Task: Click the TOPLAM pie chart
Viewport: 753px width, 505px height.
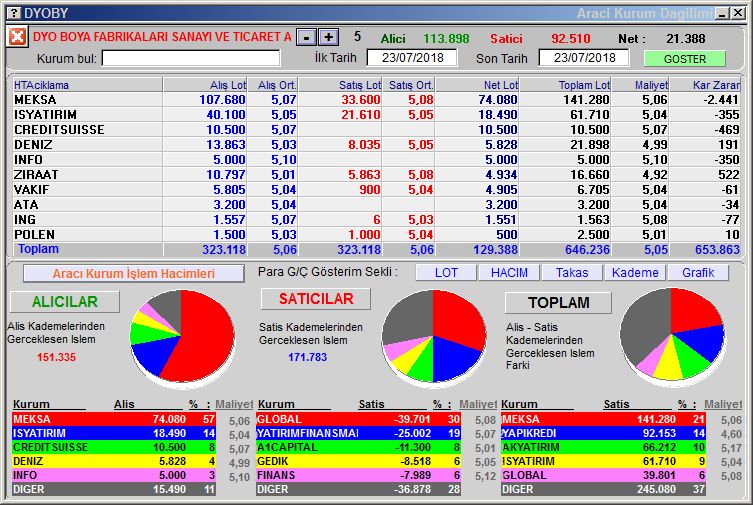Action: pos(672,335)
